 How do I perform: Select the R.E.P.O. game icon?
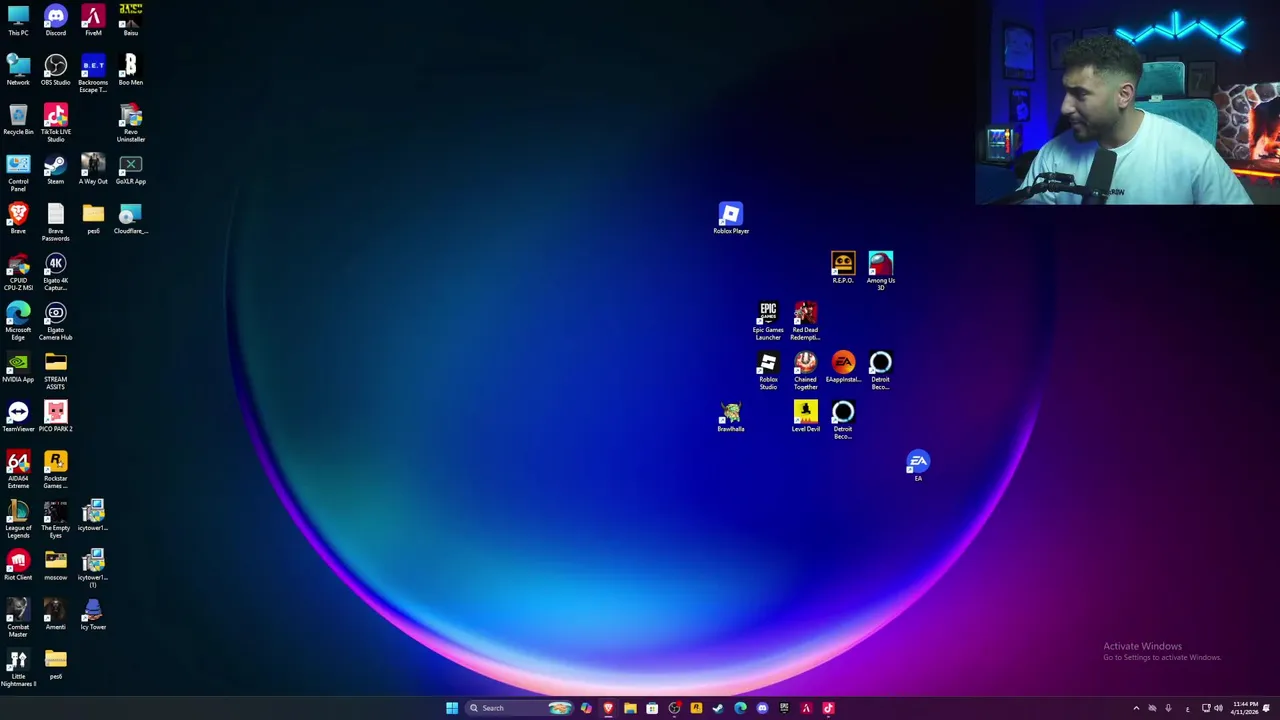pyautogui.click(x=843, y=268)
